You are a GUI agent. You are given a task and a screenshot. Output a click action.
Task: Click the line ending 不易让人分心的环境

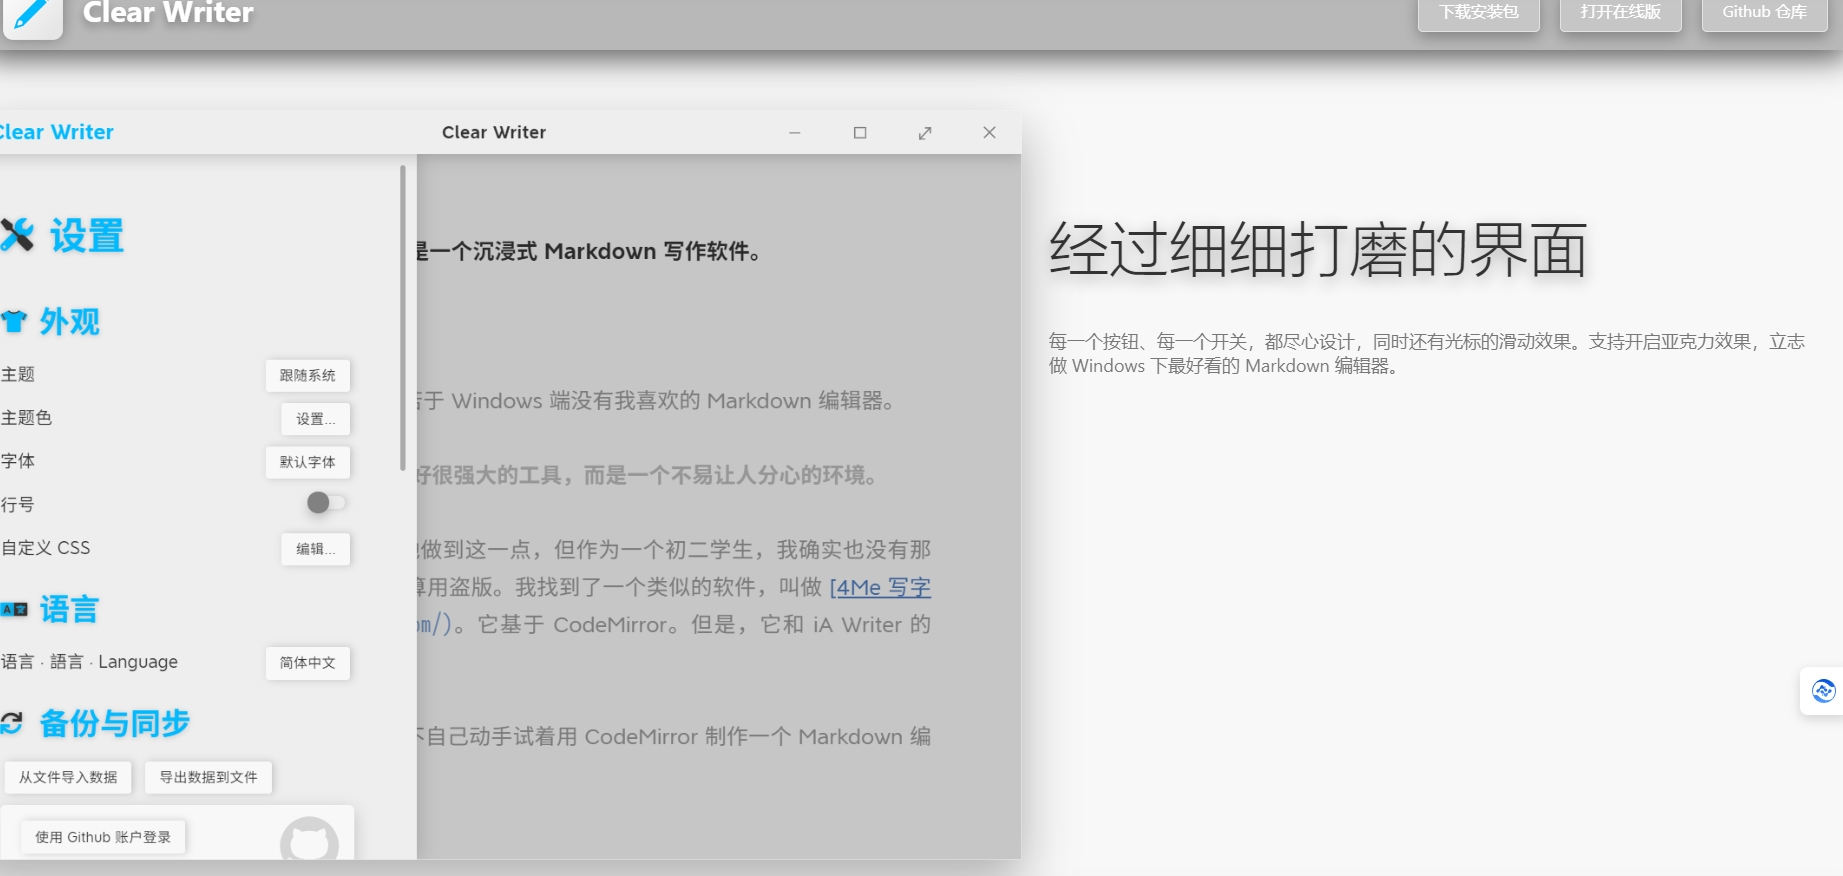pos(649,475)
